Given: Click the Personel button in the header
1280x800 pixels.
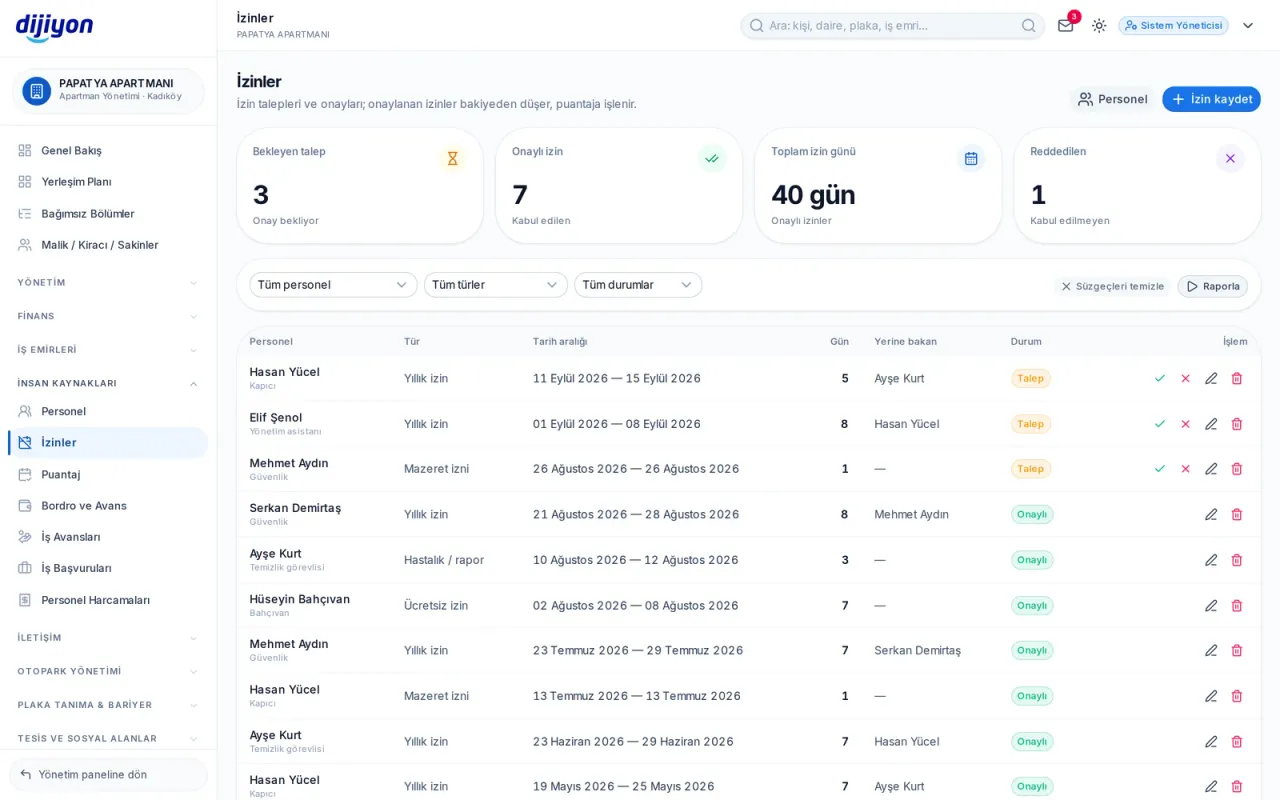Looking at the screenshot, I should tap(1112, 99).
